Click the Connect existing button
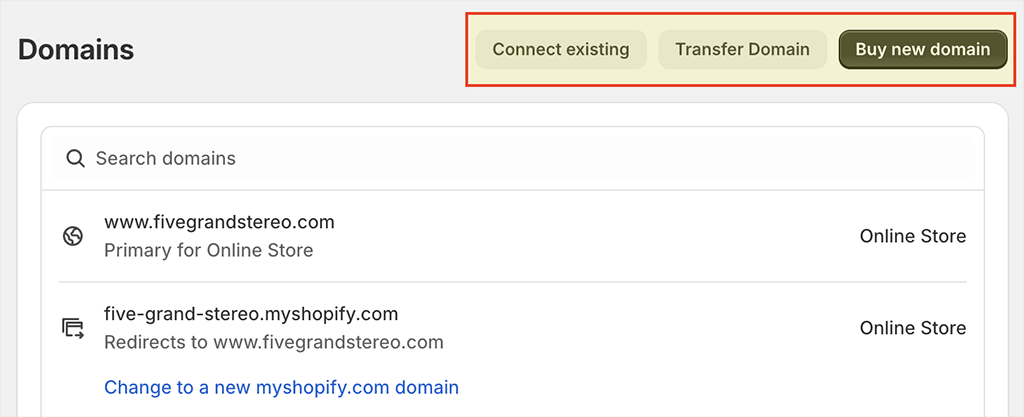The height and width of the screenshot is (417, 1024). click(x=560, y=50)
